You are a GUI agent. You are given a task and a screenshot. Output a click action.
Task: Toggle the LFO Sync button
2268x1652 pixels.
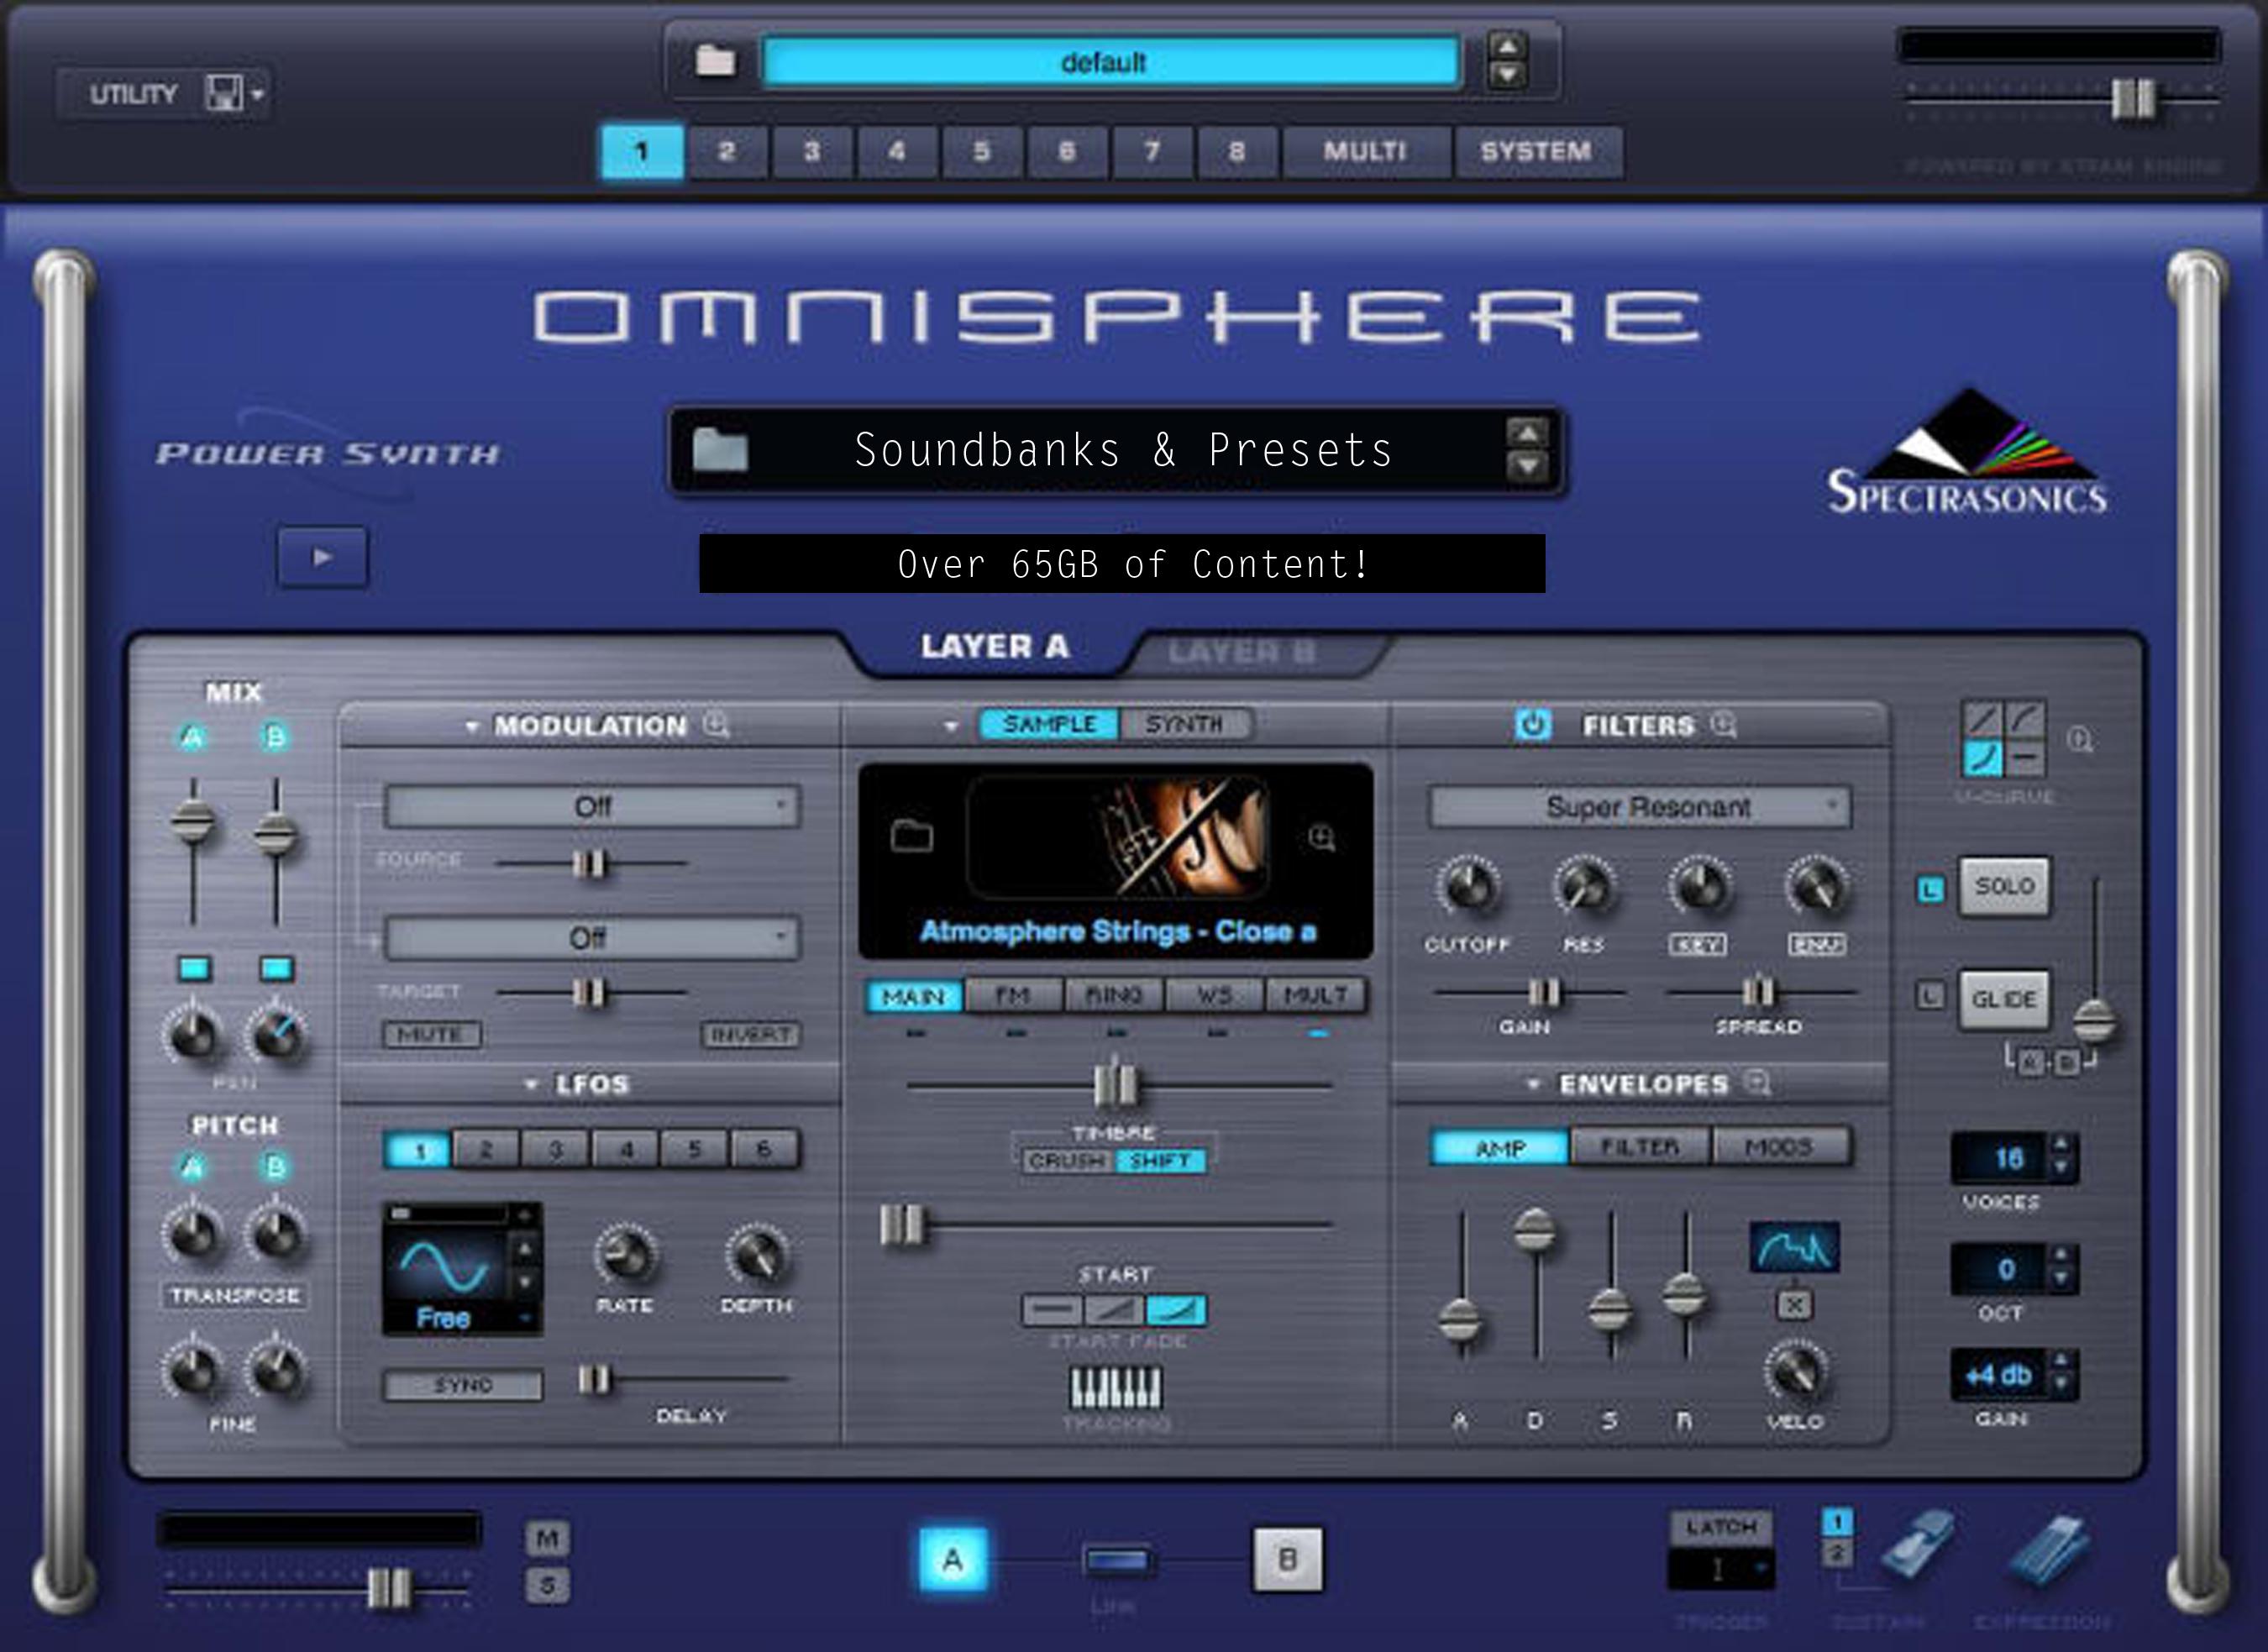(463, 1385)
